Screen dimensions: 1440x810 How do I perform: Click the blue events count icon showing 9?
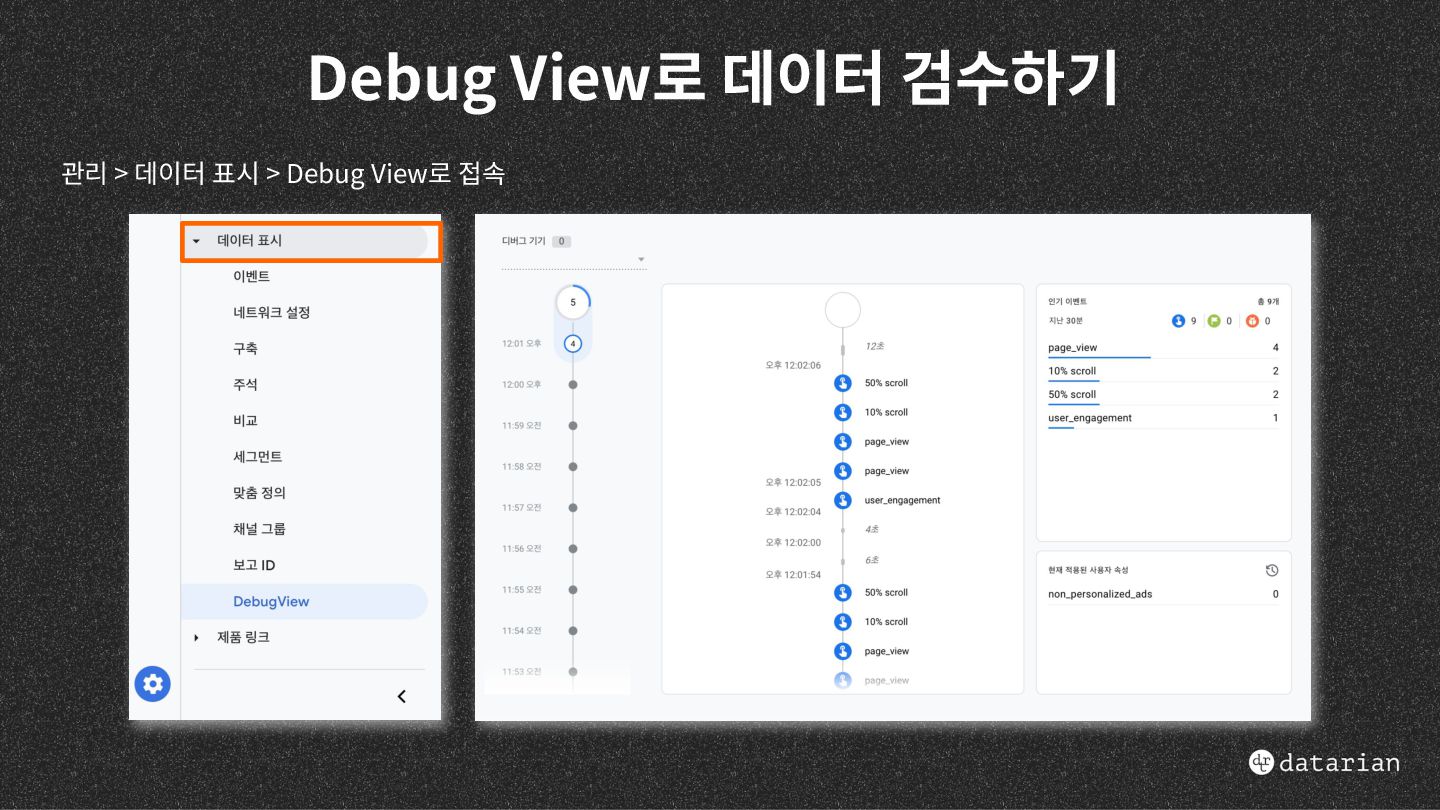tap(1178, 321)
